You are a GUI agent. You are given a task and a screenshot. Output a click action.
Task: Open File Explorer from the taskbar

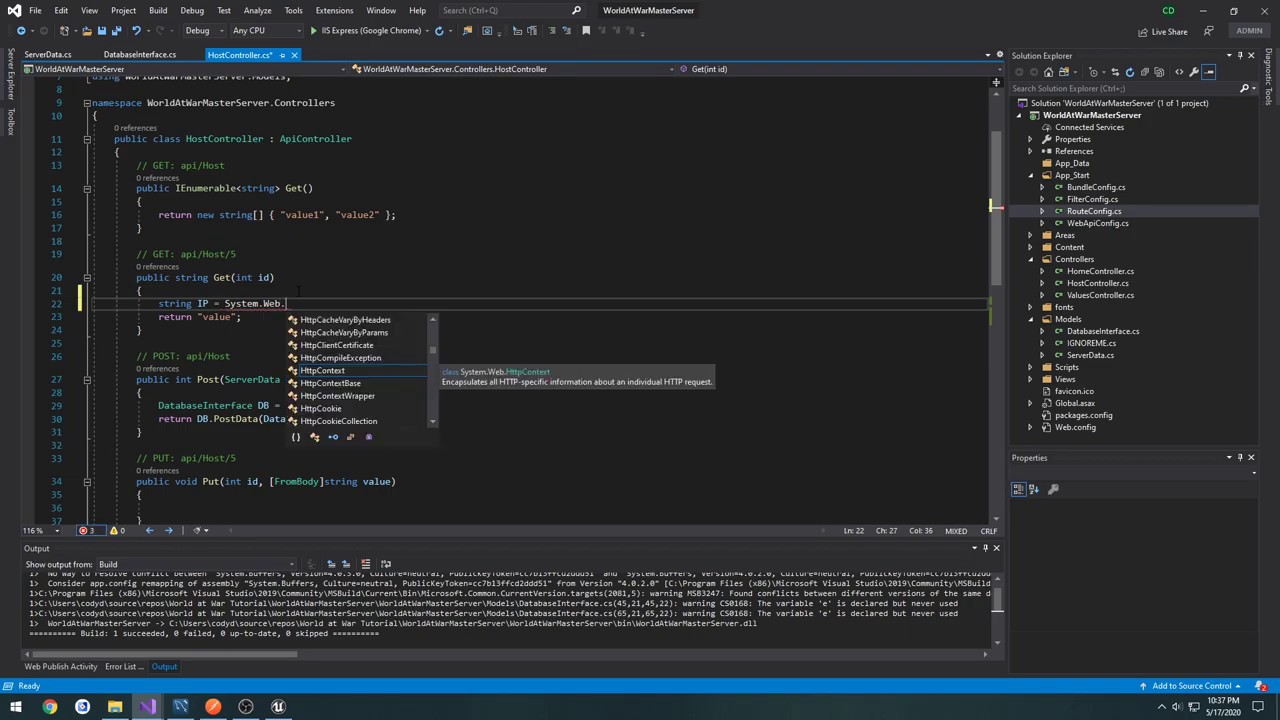click(x=115, y=707)
